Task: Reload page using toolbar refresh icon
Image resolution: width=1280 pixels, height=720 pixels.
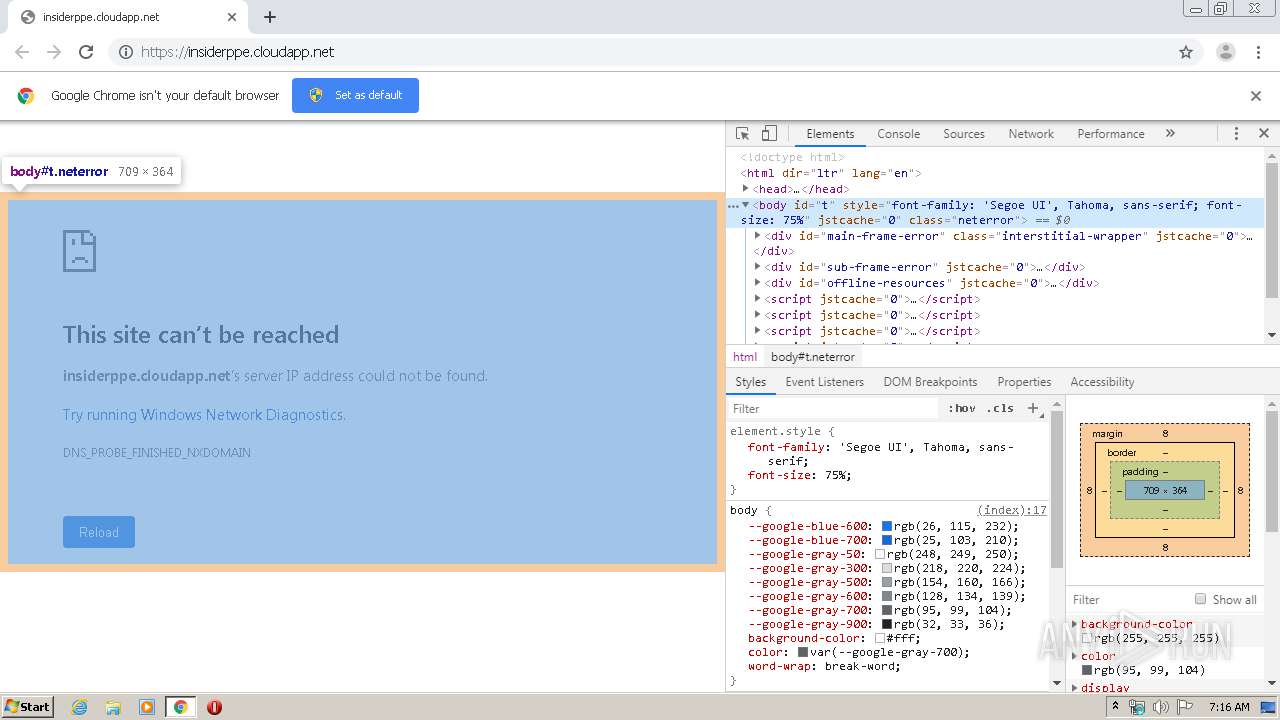Action: point(86,52)
